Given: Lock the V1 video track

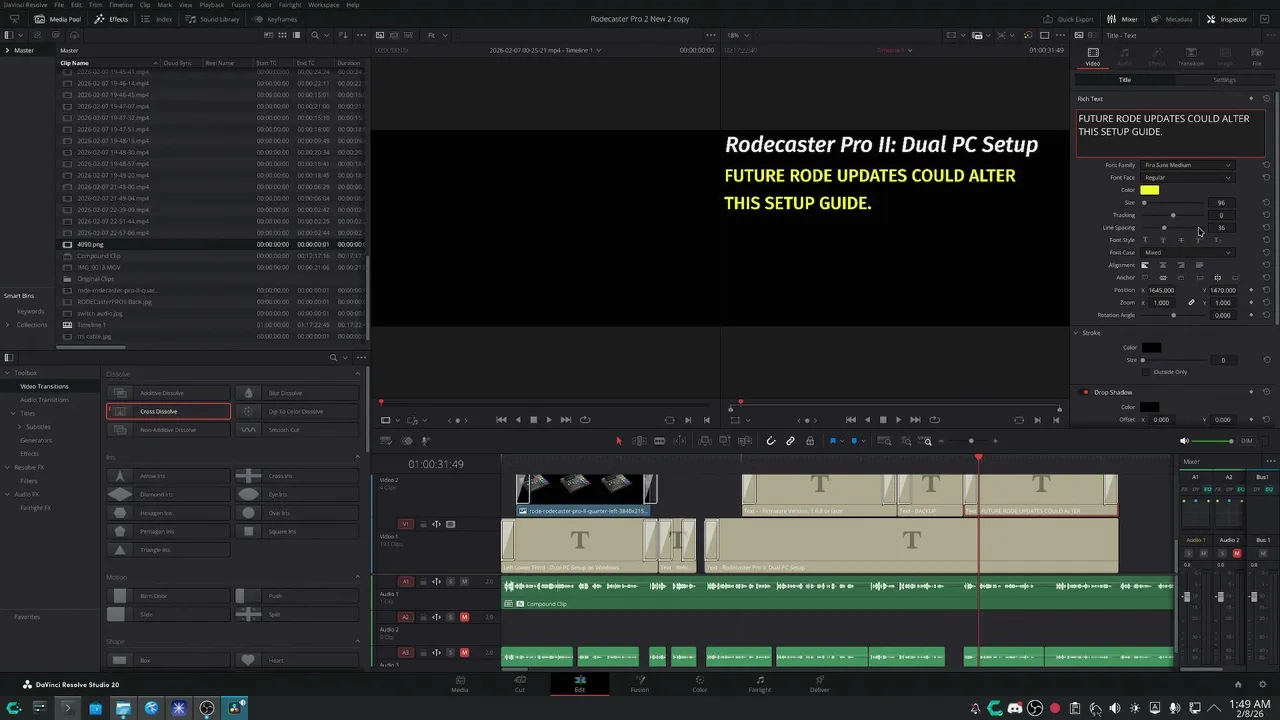Looking at the screenshot, I should click(x=422, y=524).
